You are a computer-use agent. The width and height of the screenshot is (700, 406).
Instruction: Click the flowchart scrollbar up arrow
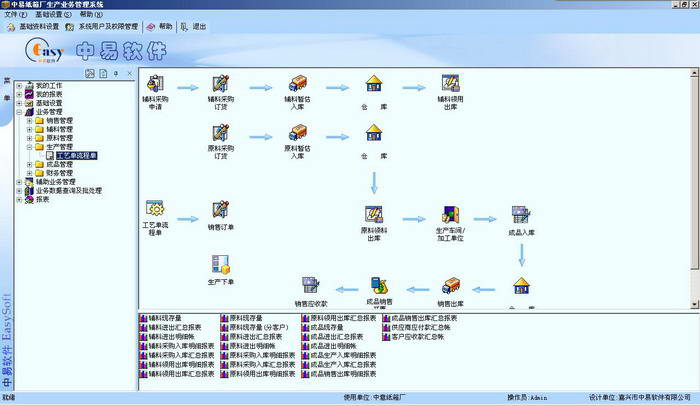click(694, 73)
